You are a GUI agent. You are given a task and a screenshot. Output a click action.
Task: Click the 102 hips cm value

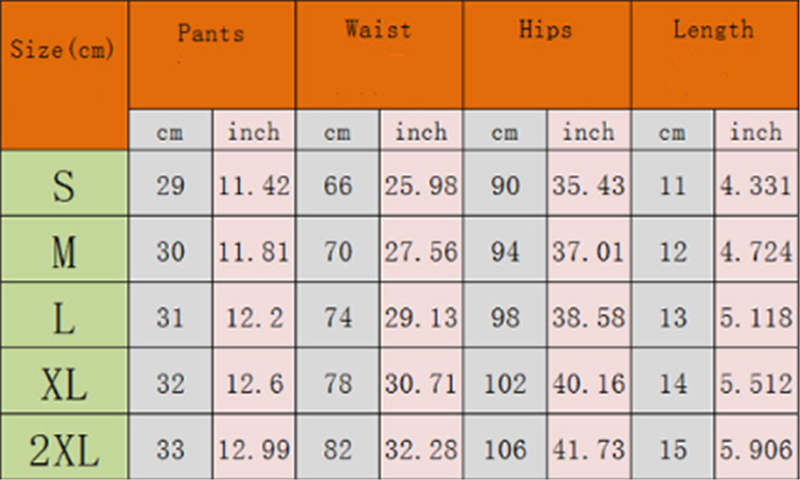(x=505, y=384)
